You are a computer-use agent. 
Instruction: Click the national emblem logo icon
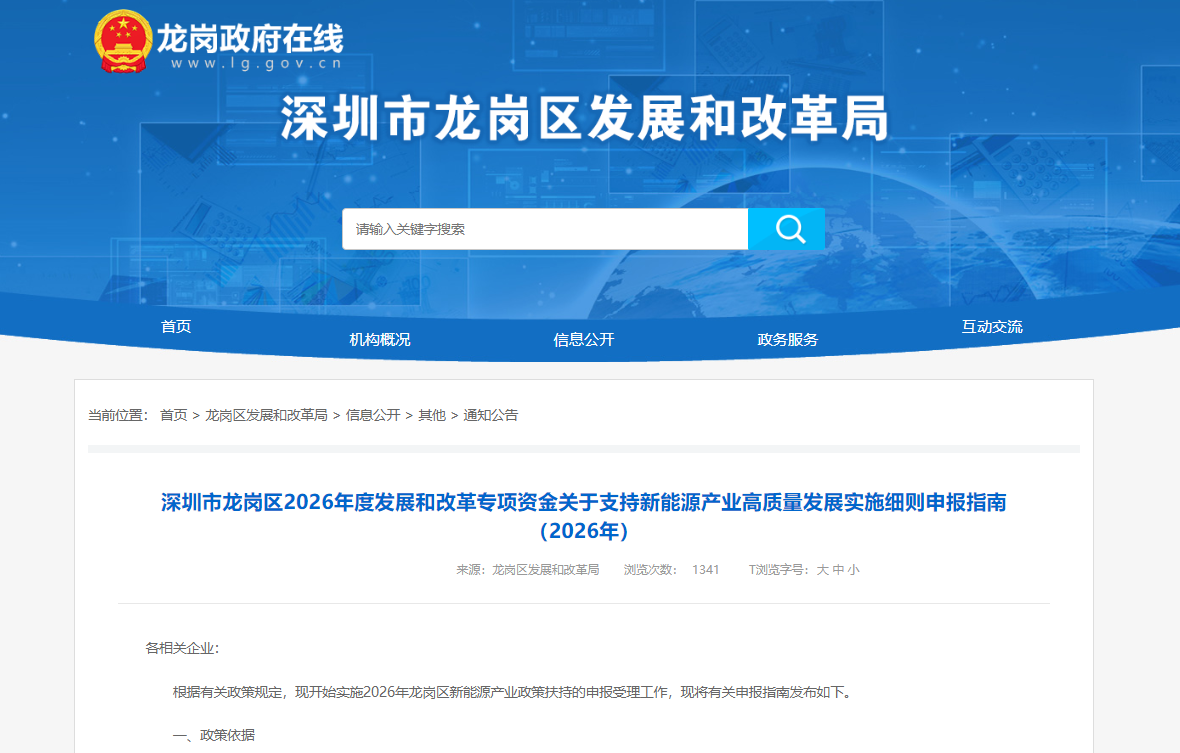[122, 42]
